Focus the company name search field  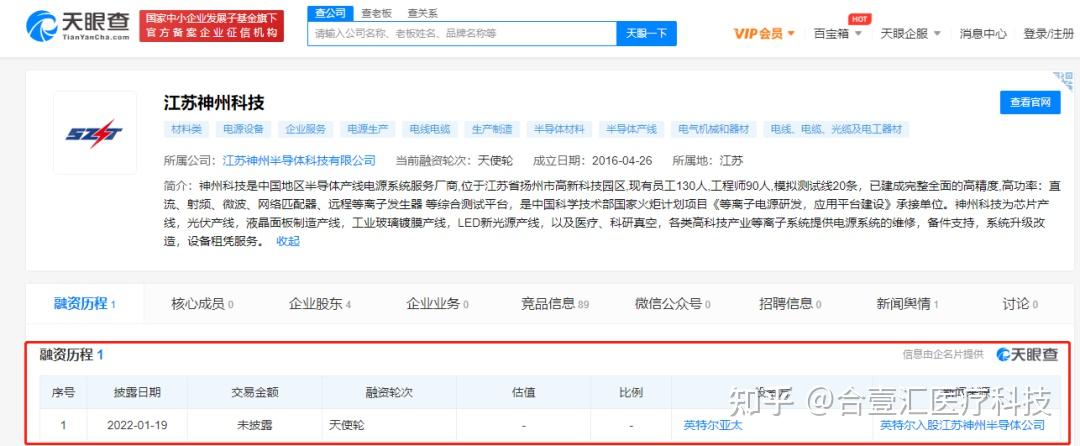click(x=461, y=33)
